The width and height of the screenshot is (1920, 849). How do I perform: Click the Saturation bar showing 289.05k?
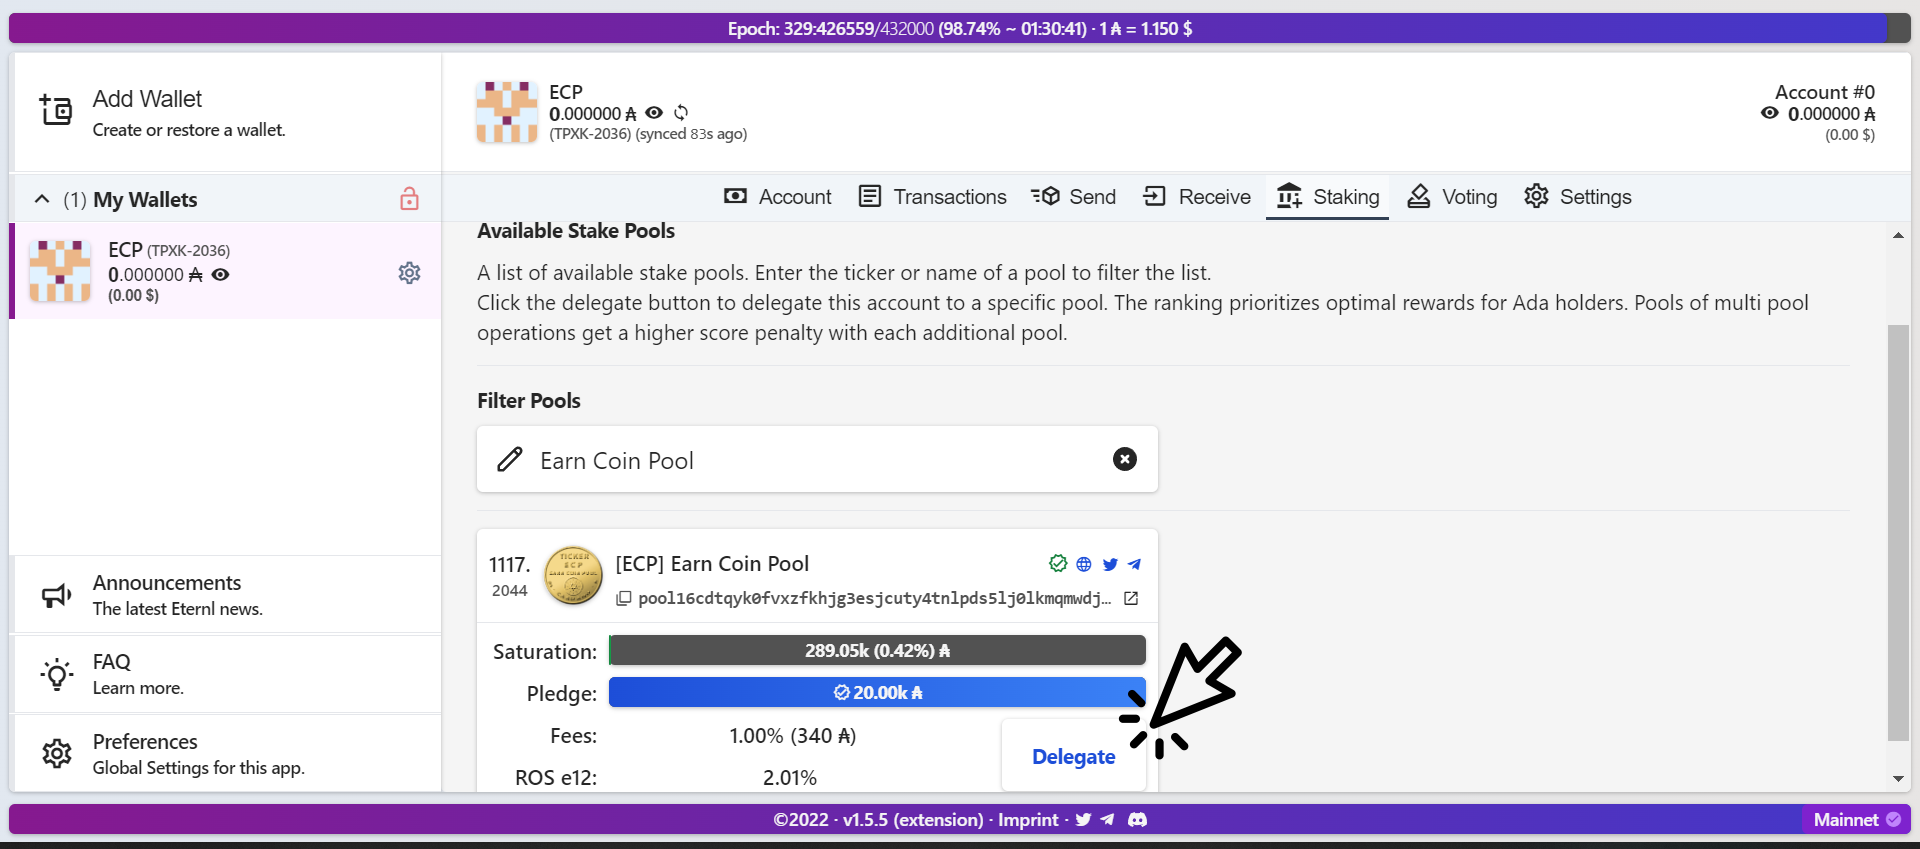click(x=877, y=650)
